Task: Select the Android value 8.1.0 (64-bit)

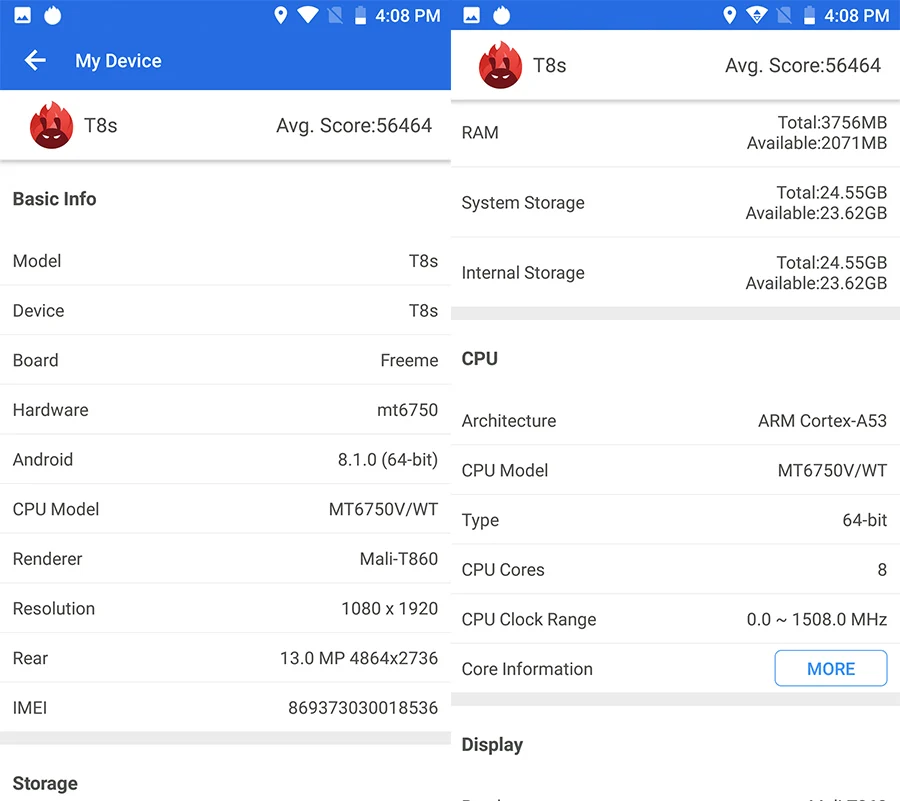Action: click(x=388, y=460)
